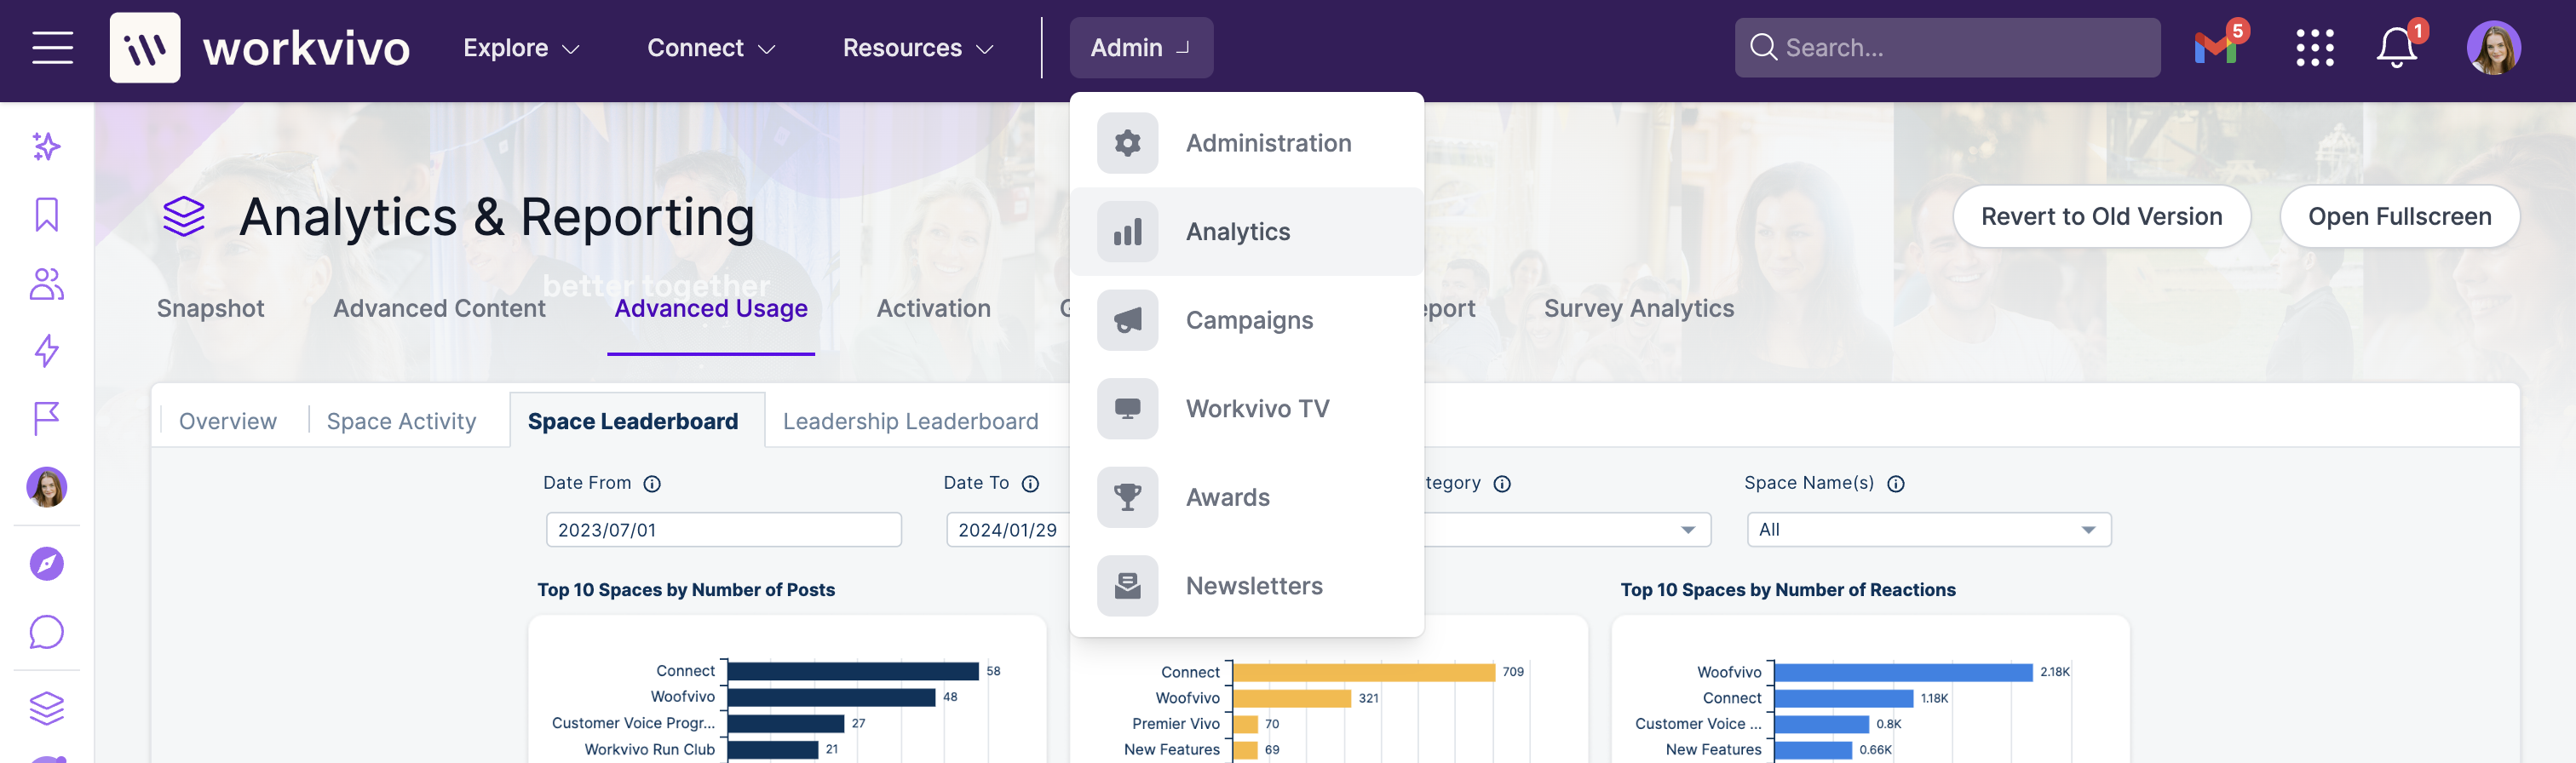Expand the Explore menu
The height and width of the screenshot is (763, 2576).
[521, 48]
